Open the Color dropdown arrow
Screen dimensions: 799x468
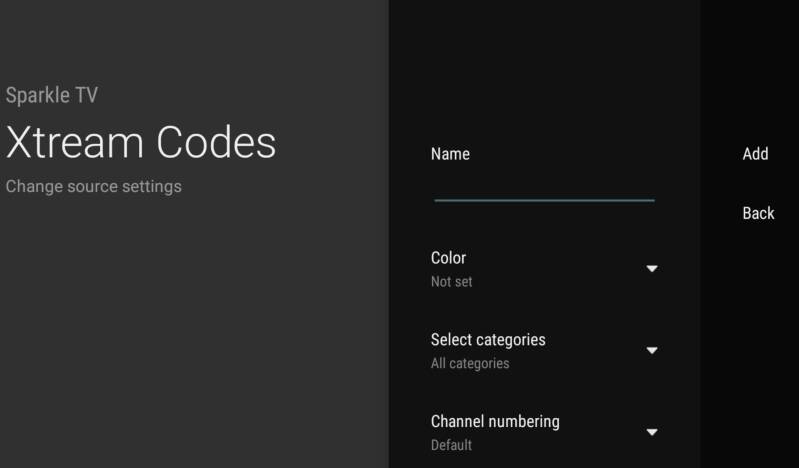point(652,269)
